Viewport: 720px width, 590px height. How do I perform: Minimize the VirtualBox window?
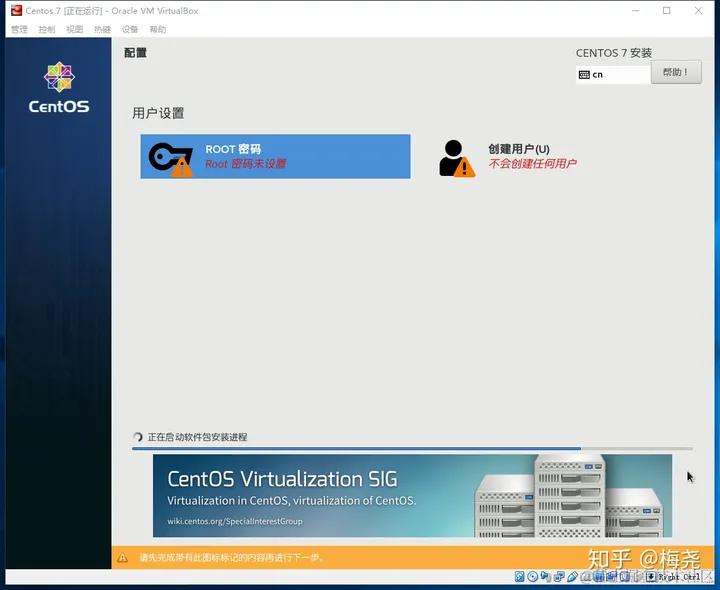pyautogui.click(x=636, y=11)
